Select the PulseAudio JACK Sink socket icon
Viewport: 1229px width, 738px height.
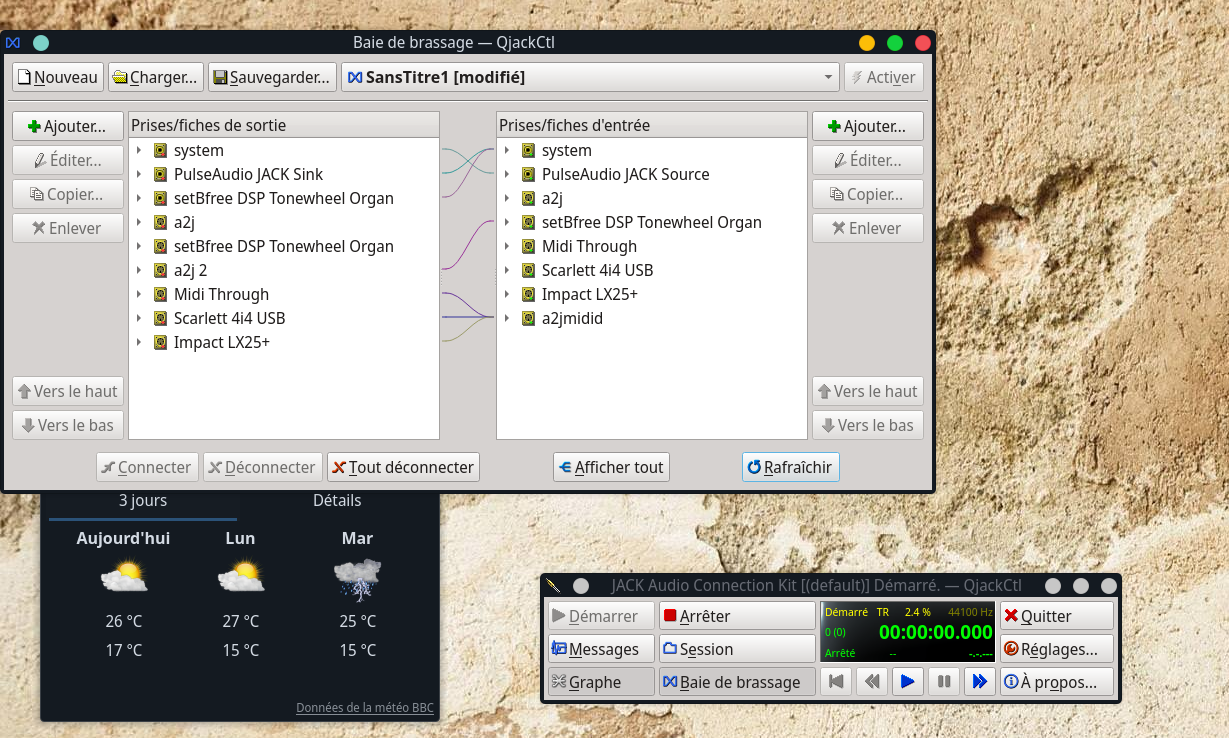[x=160, y=174]
